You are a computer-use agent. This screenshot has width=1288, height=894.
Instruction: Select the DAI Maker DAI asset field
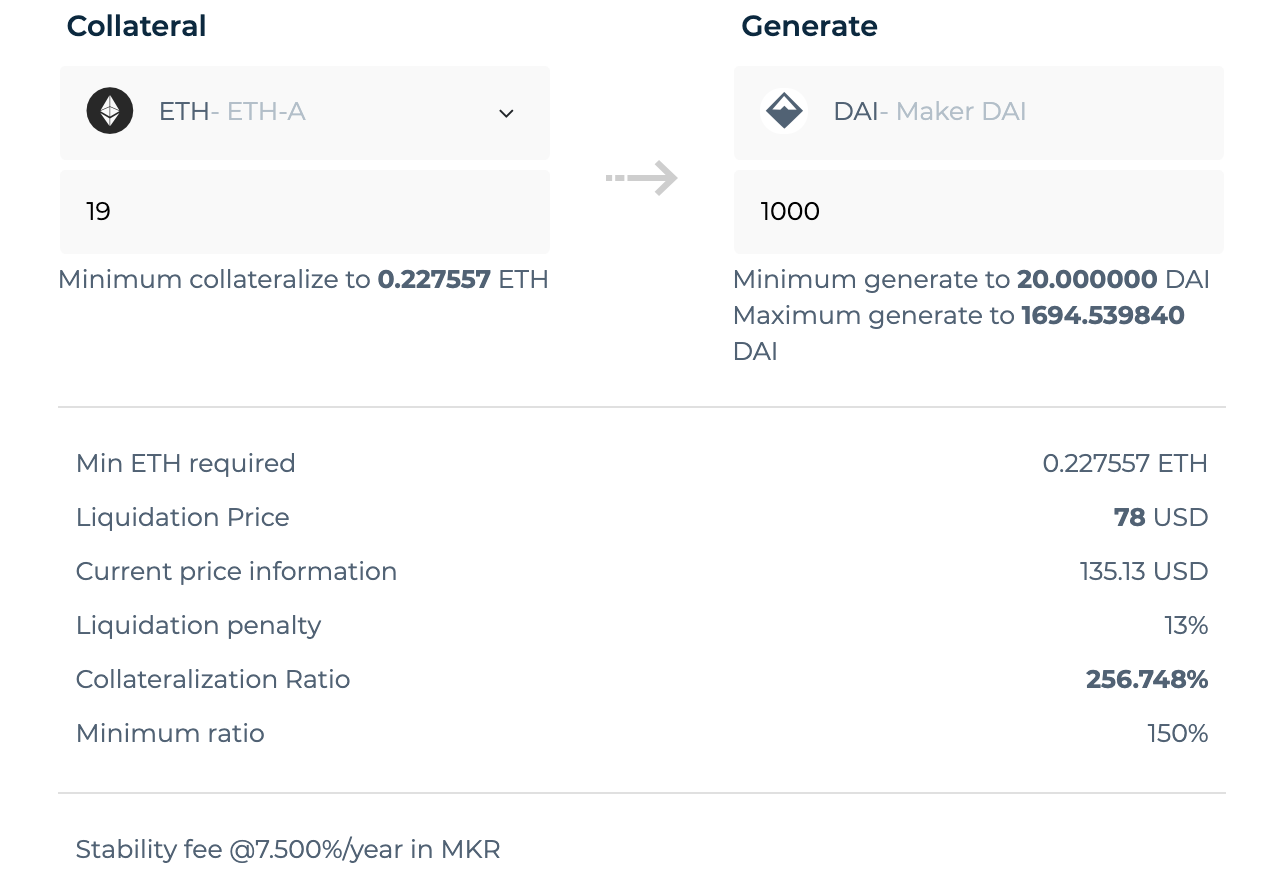click(x=979, y=113)
